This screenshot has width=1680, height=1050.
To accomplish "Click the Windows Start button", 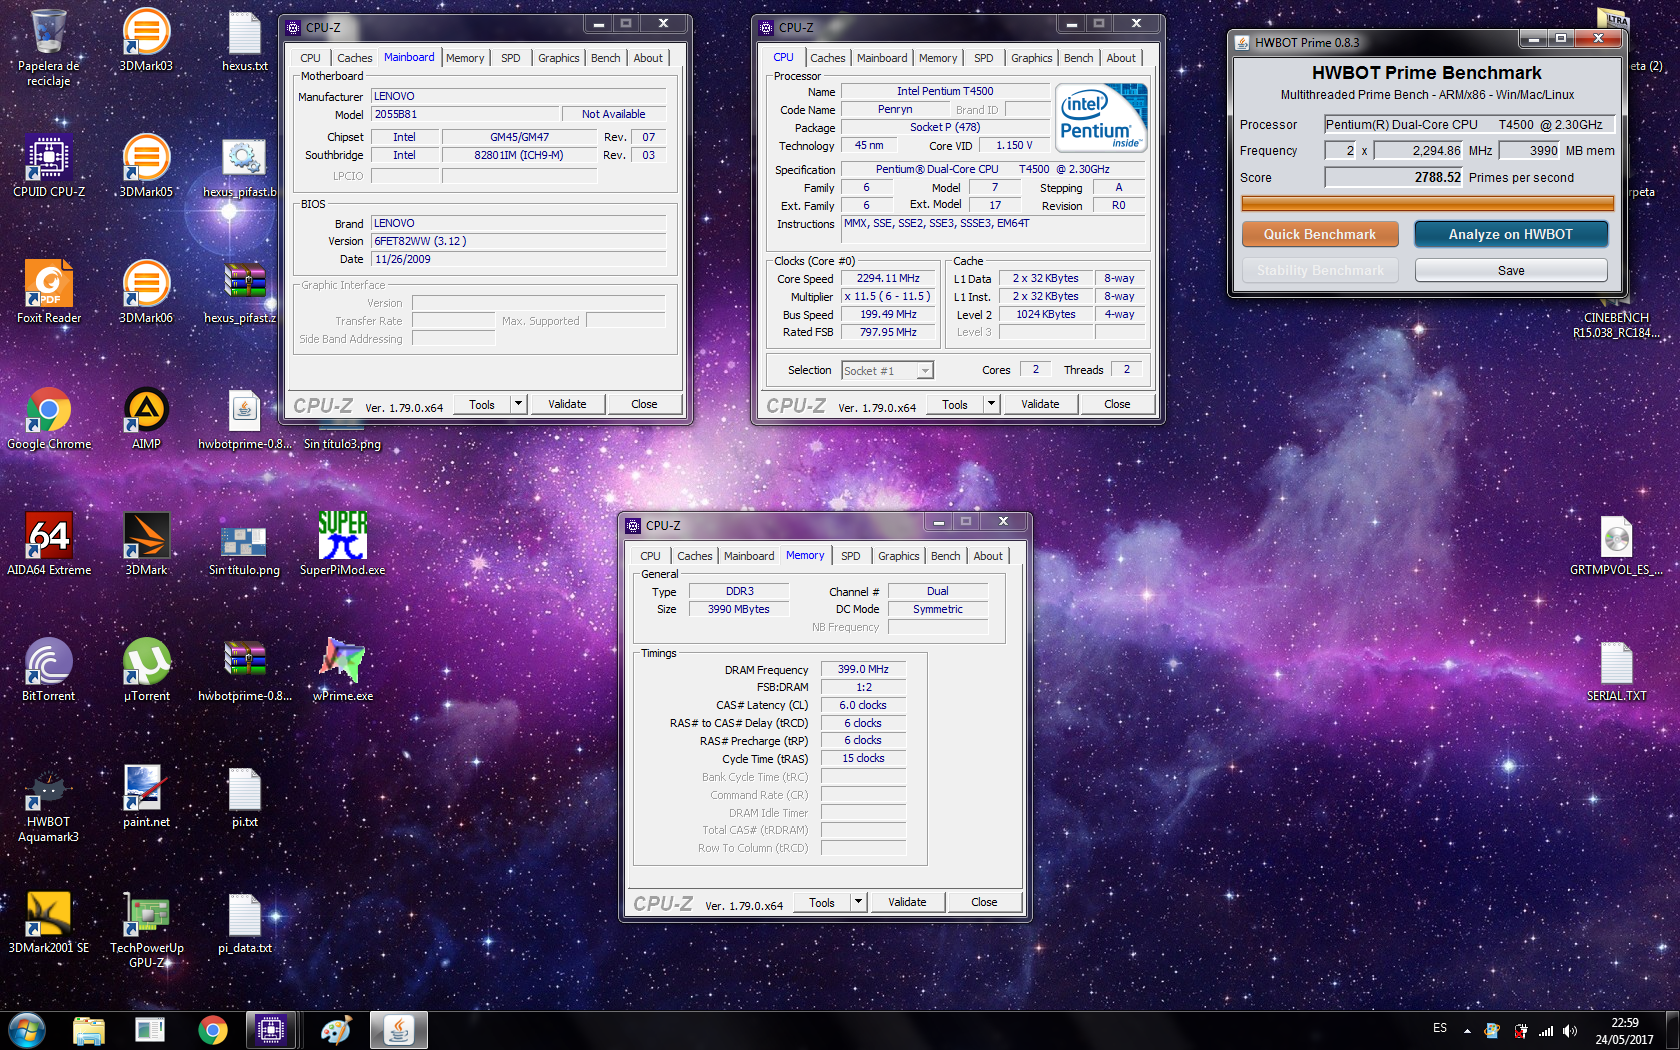I will [x=27, y=1030].
